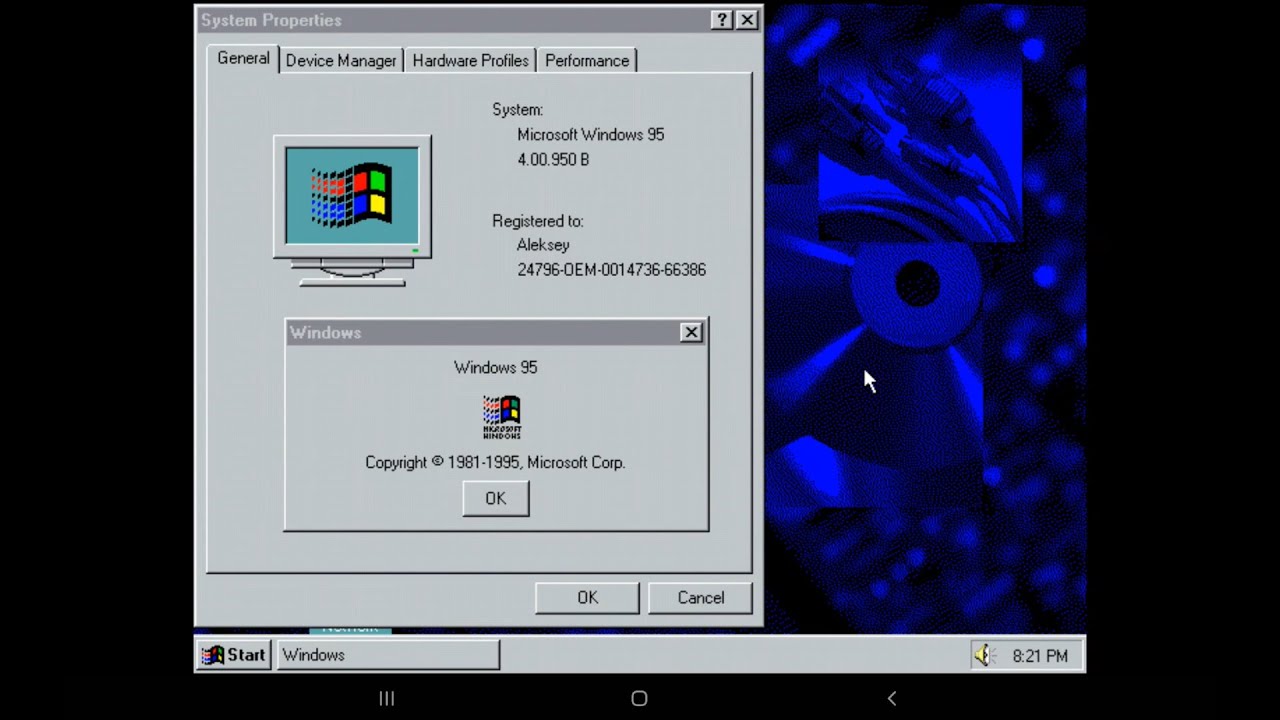The width and height of the screenshot is (1280, 720).
Task: Click the registered name Aleksey
Action: pyautogui.click(x=543, y=245)
